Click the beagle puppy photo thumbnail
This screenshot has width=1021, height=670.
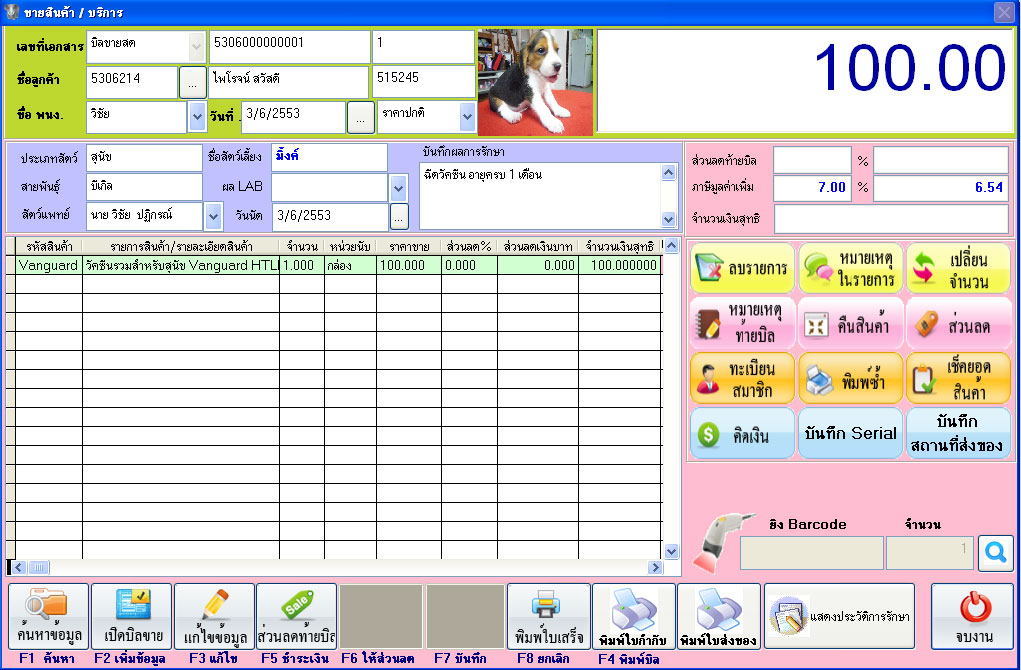(535, 82)
